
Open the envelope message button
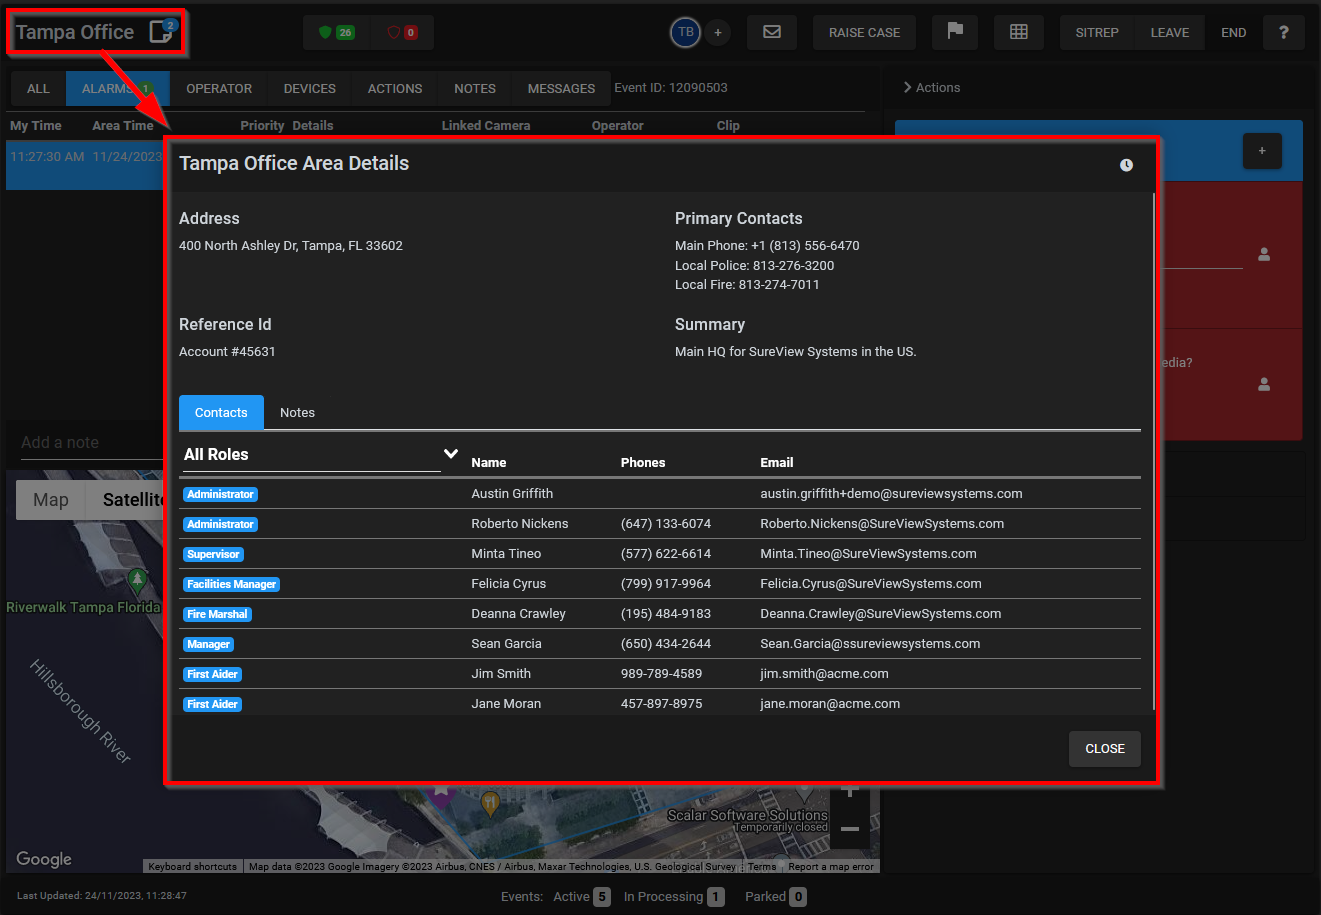tap(772, 32)
